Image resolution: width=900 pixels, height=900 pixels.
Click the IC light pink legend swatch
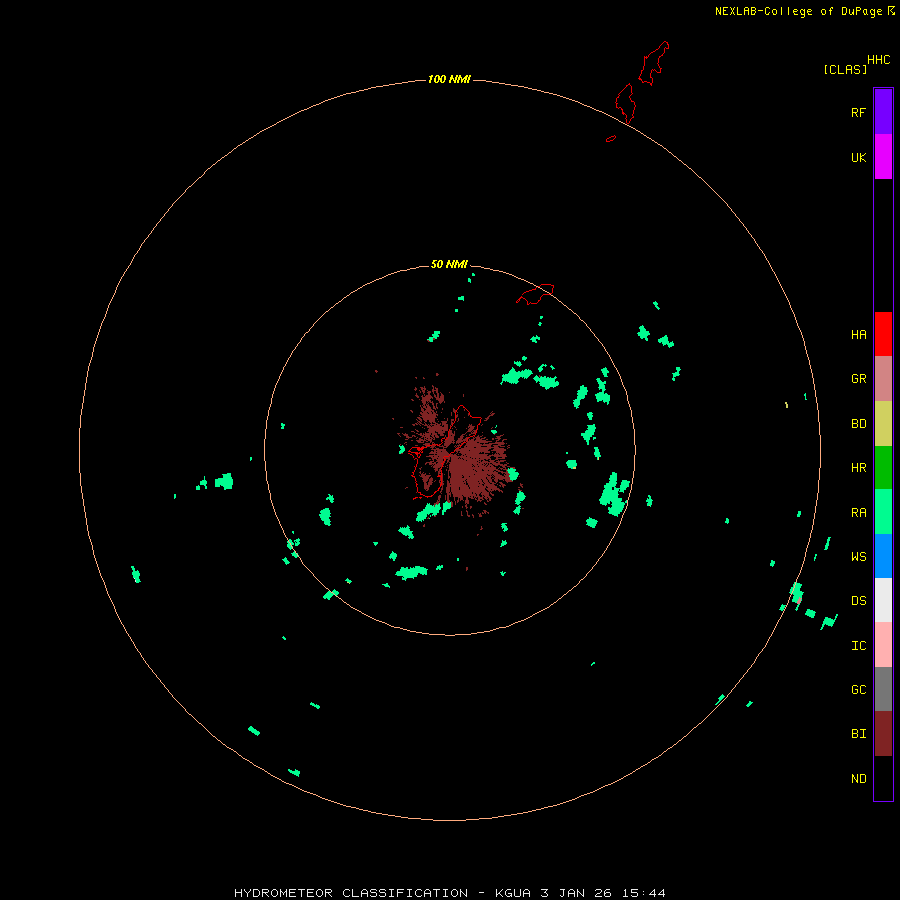click(x=883, y=645)
